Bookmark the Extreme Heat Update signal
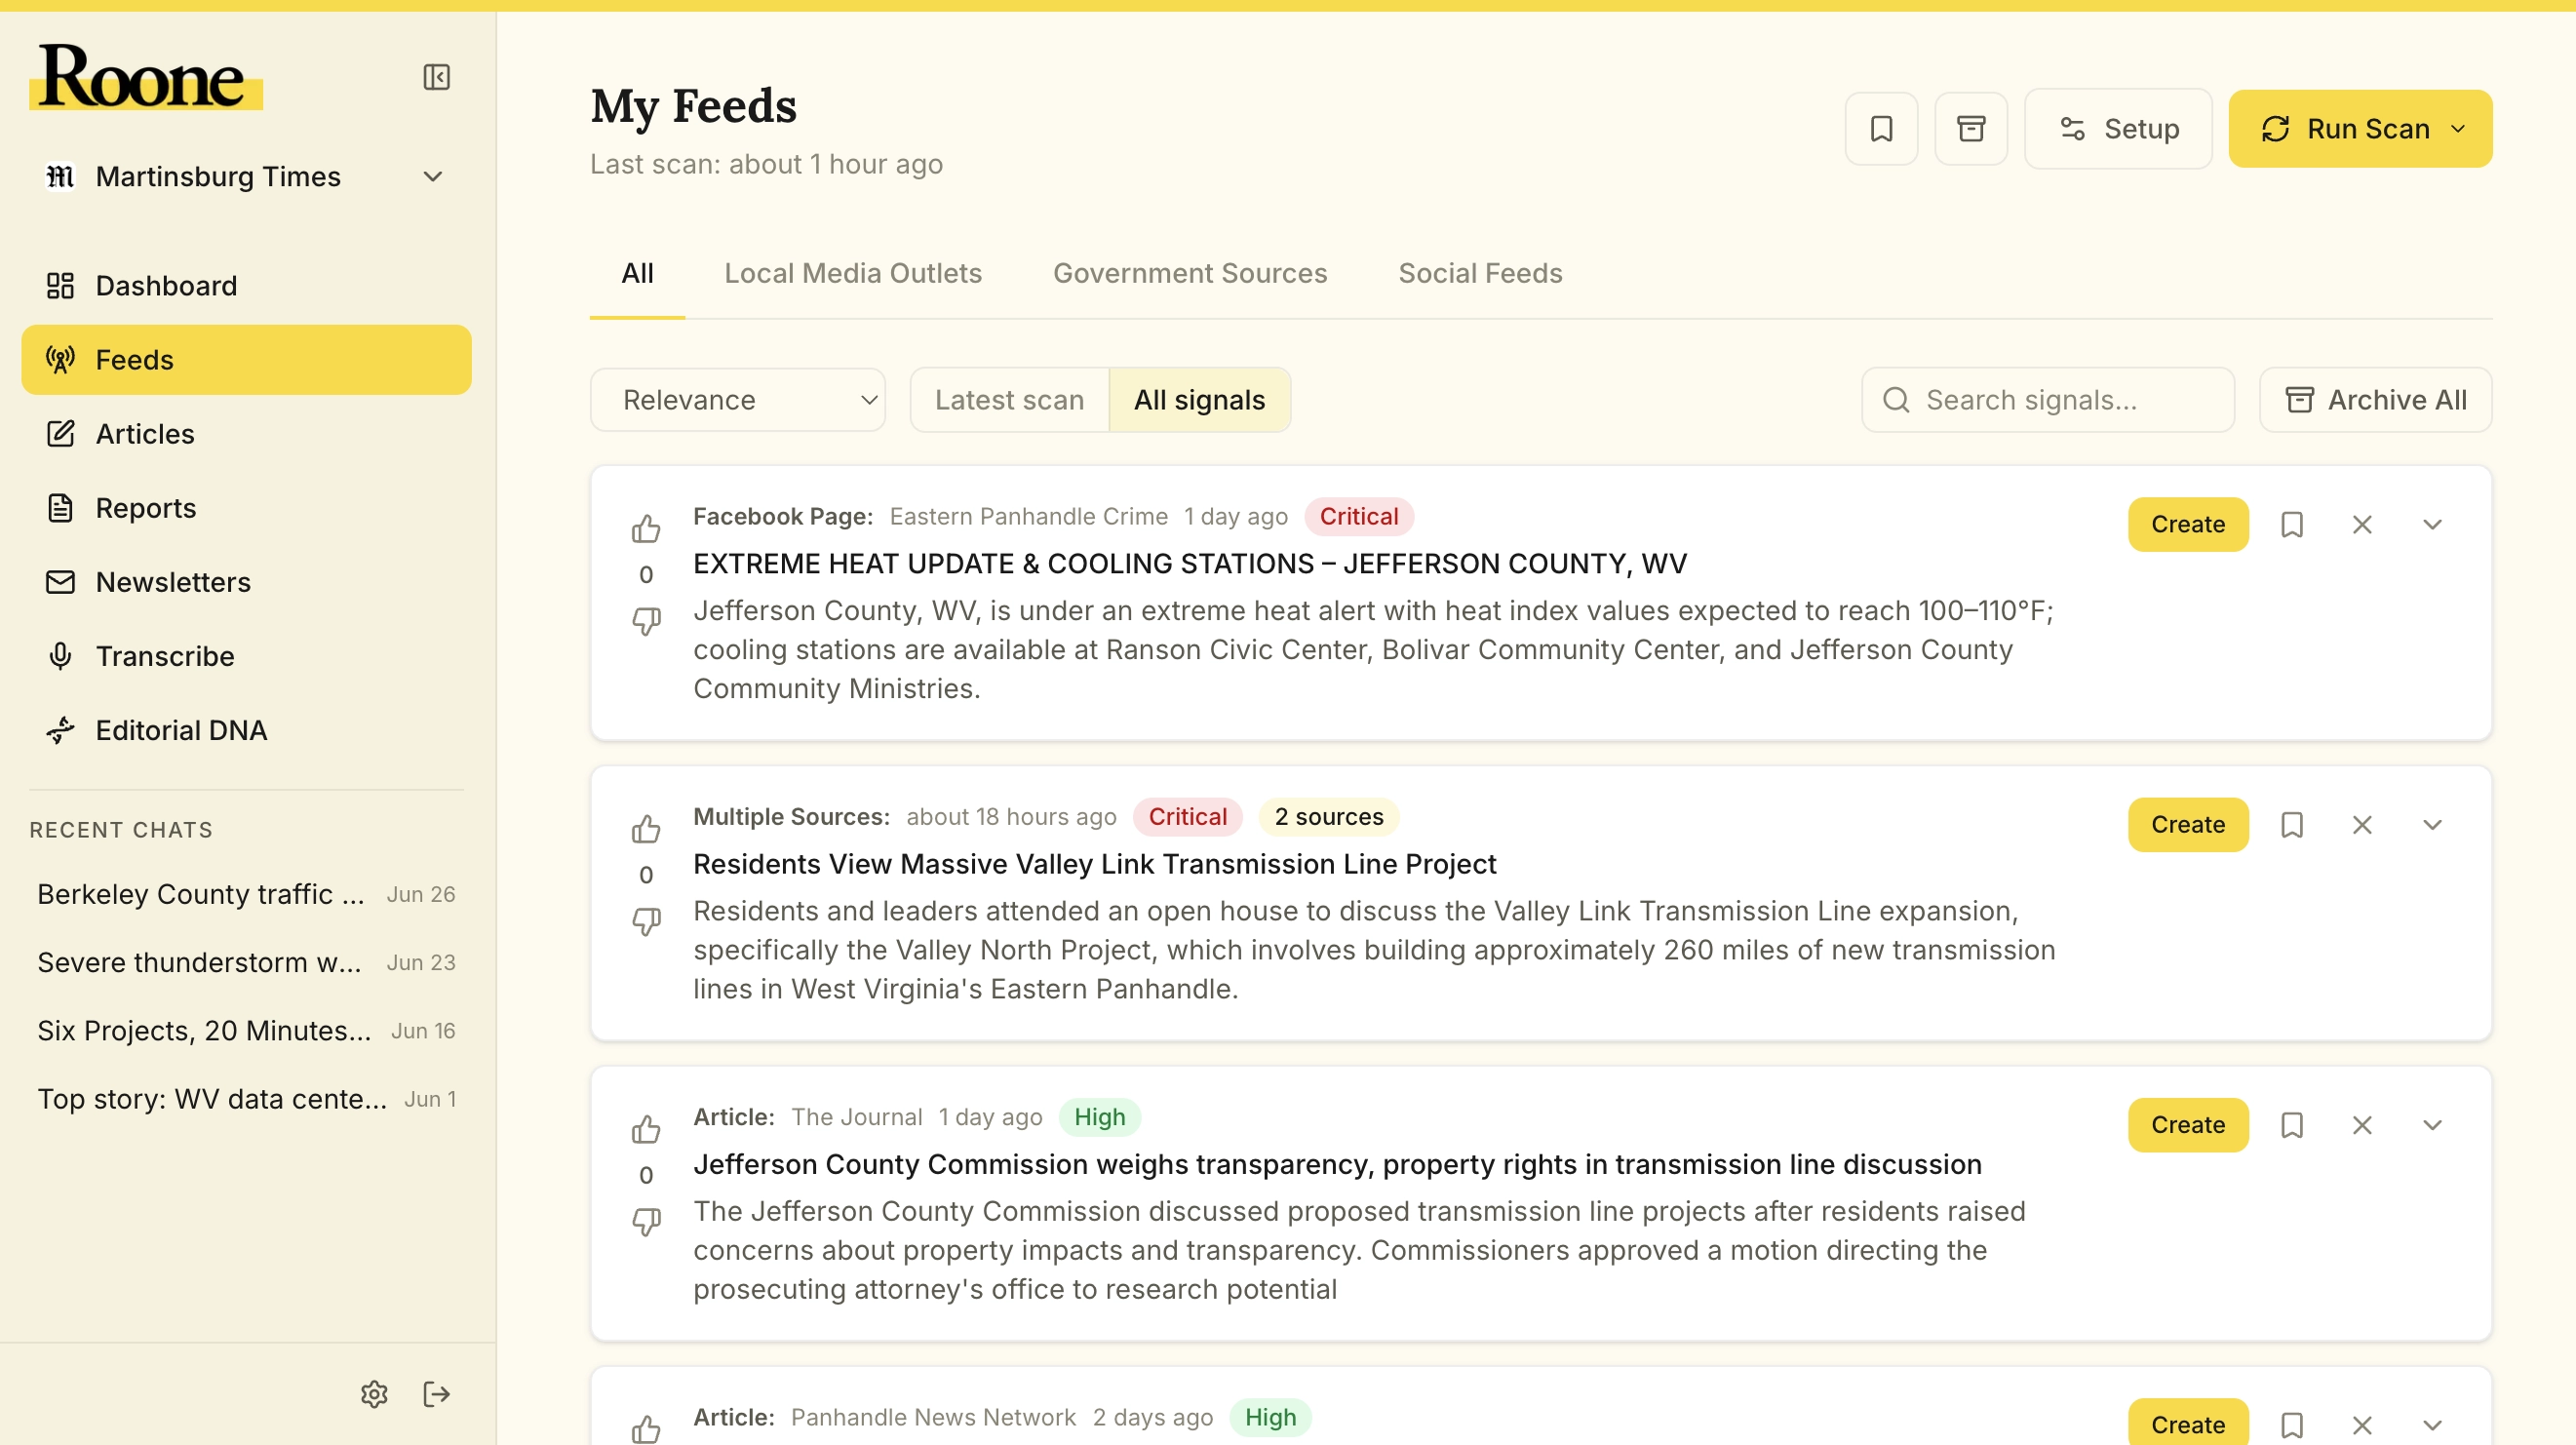Screen dimensions: 2576x1445 [2292, 524]
